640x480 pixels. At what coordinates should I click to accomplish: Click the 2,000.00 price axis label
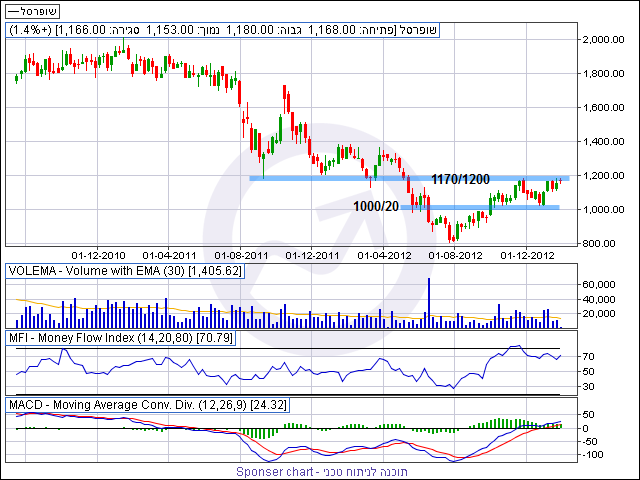pos(605,40)
